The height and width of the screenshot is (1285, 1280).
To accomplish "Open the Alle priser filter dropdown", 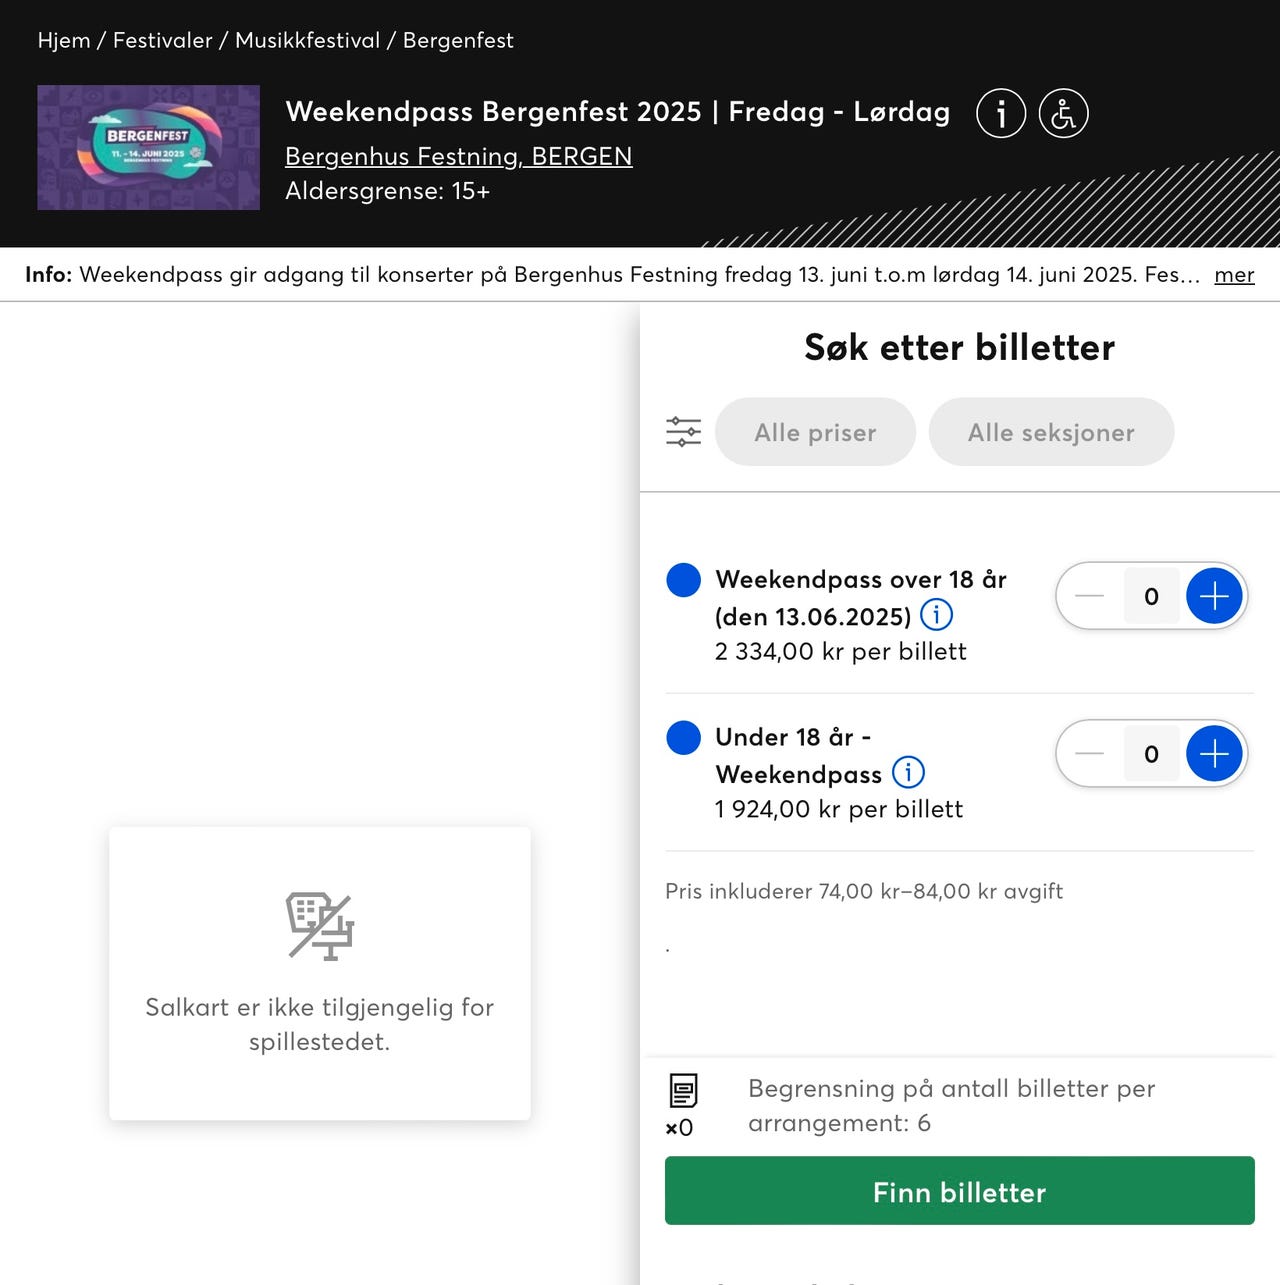I will coord(815,432).
